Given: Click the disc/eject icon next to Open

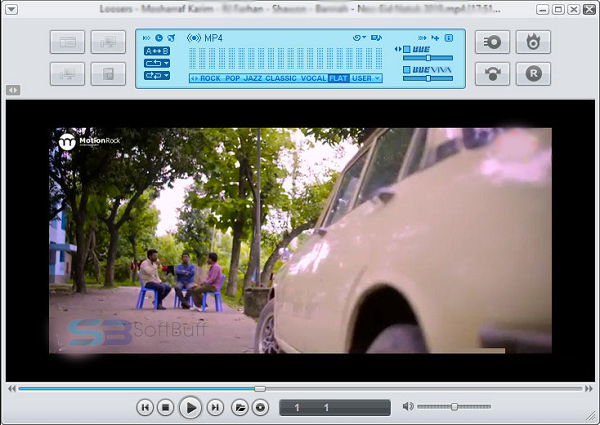Looking at the screenshot, I should coord(260,407).
